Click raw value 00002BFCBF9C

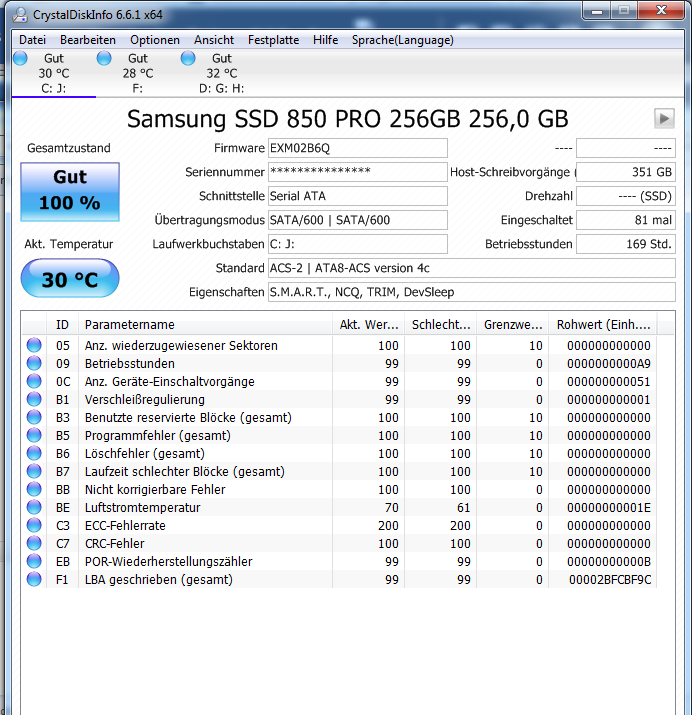[610, 580]
